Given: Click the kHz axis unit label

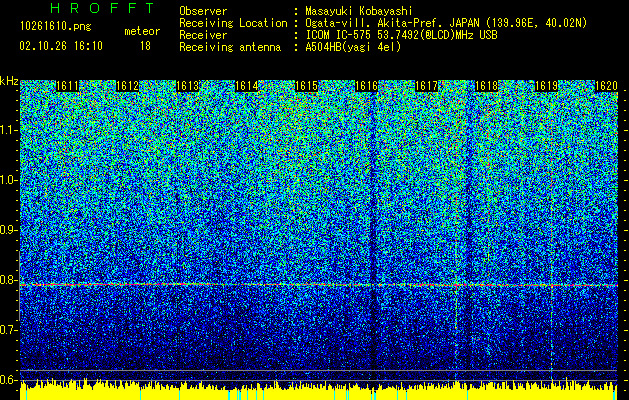Looking at the screenshot, I should pos(9,81).
